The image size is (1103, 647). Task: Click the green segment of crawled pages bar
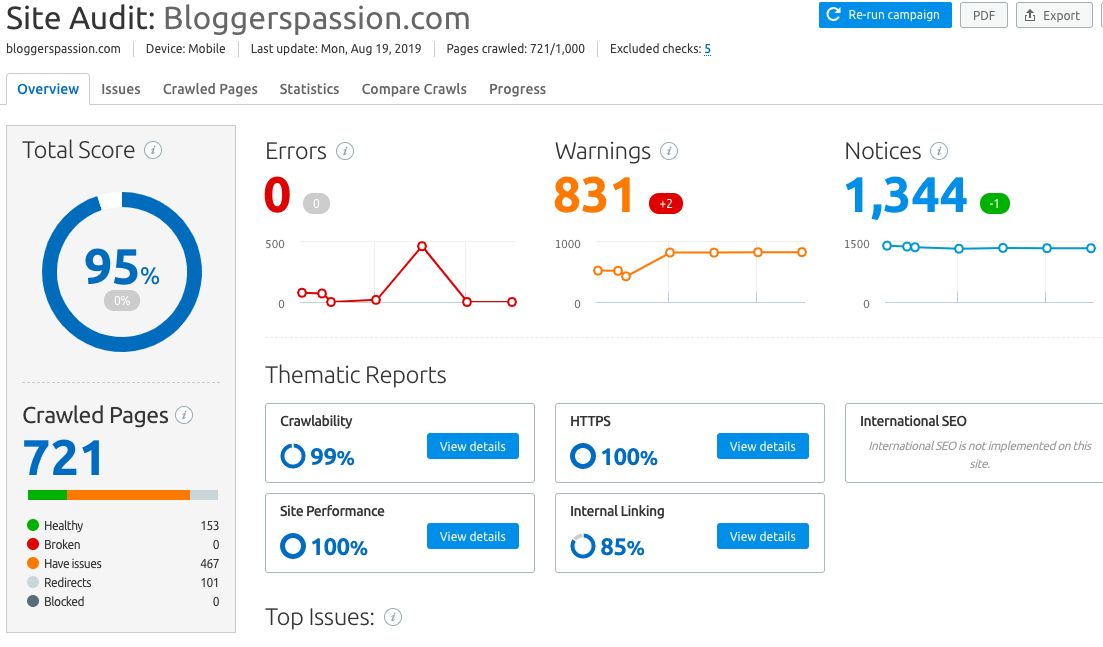click(x=47, y=495)
